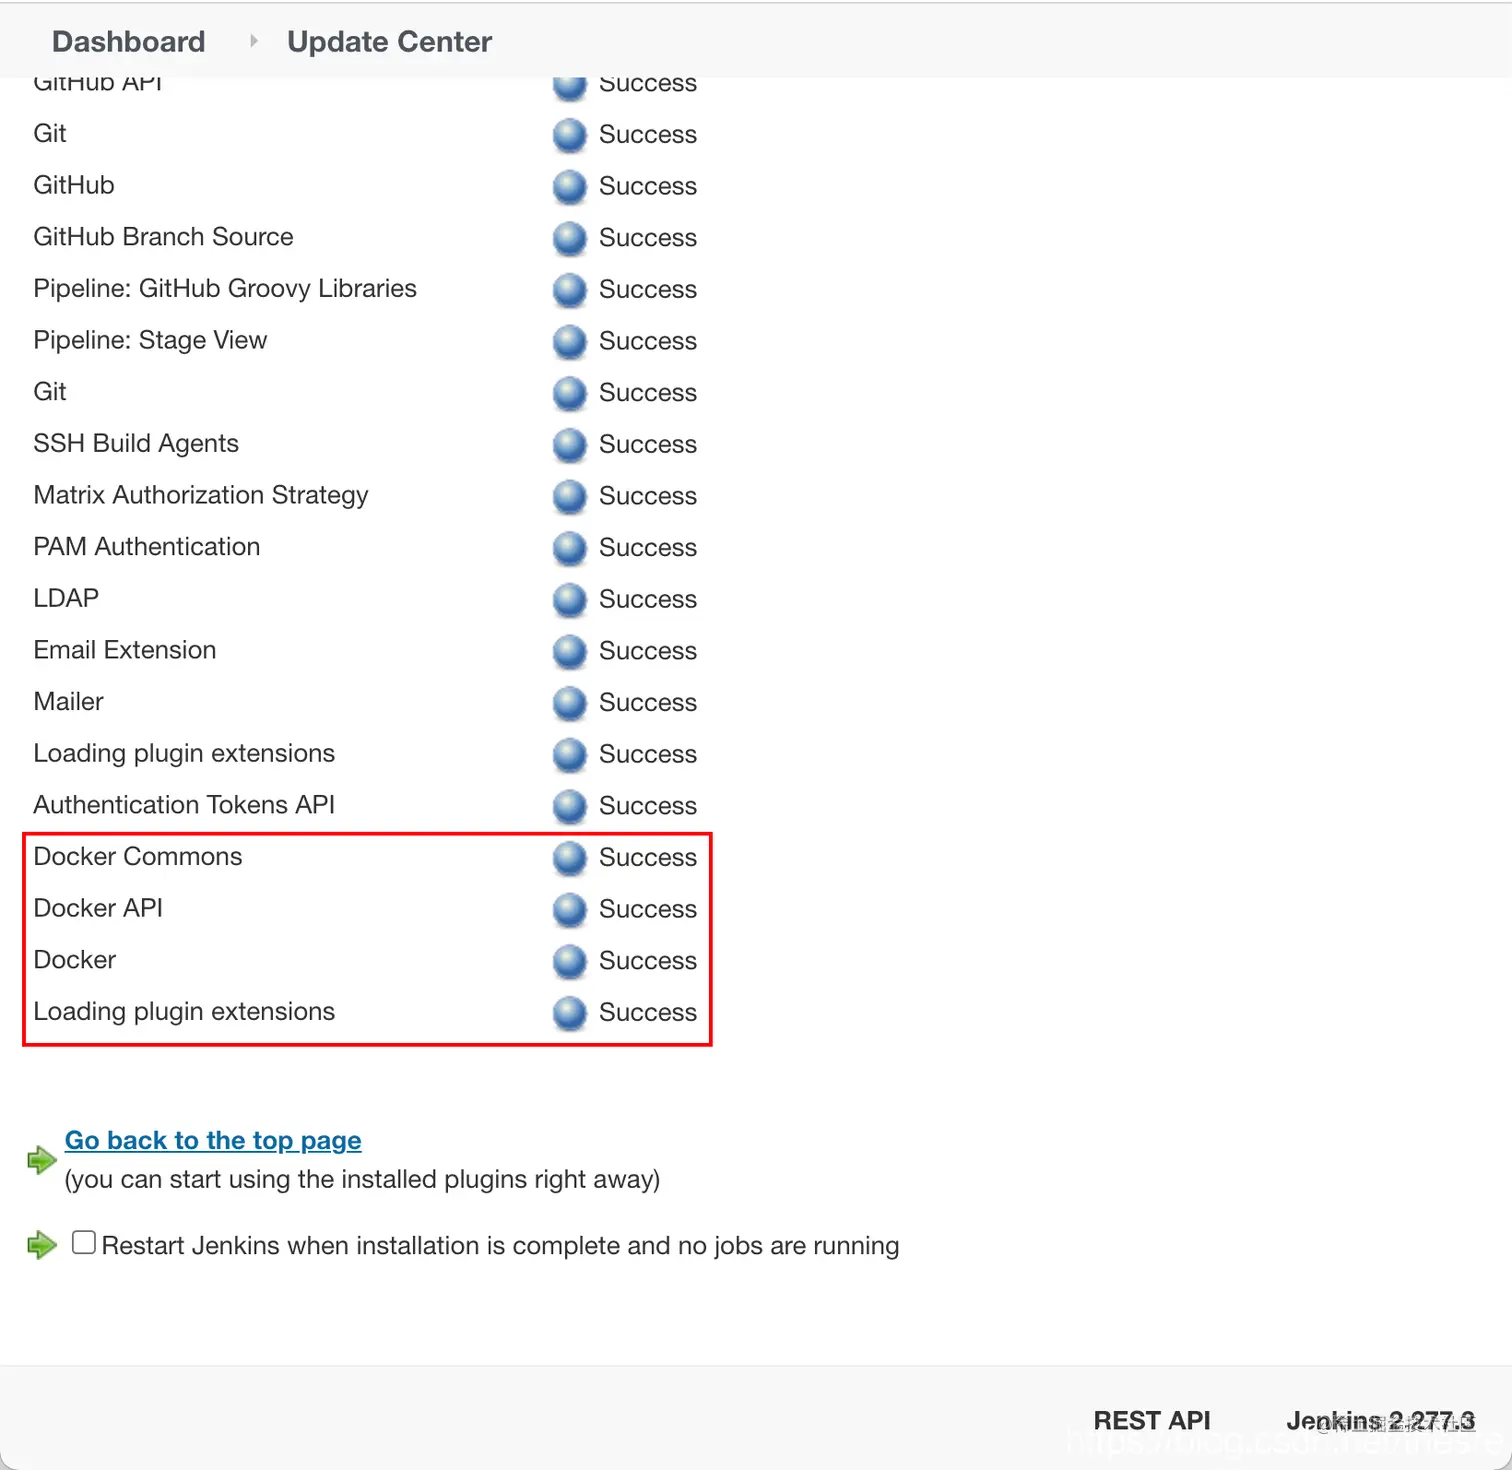Image resolution: width=1512 pixels, height=1470 pixels.
Task: Click the PAM Authentication plugin name
Action: click(147, 546)
